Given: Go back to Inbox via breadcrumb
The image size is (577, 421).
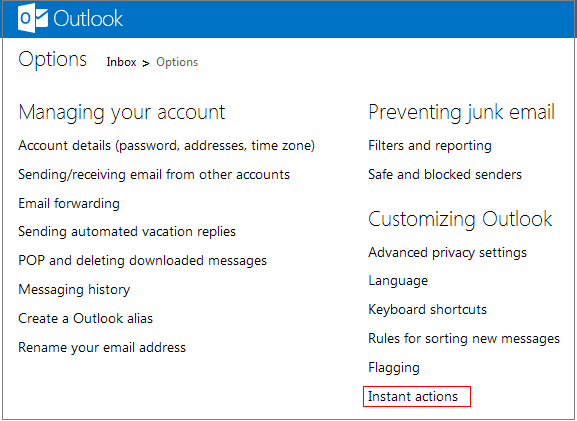Looking at the screenshot, I should [x=121, y=62].
